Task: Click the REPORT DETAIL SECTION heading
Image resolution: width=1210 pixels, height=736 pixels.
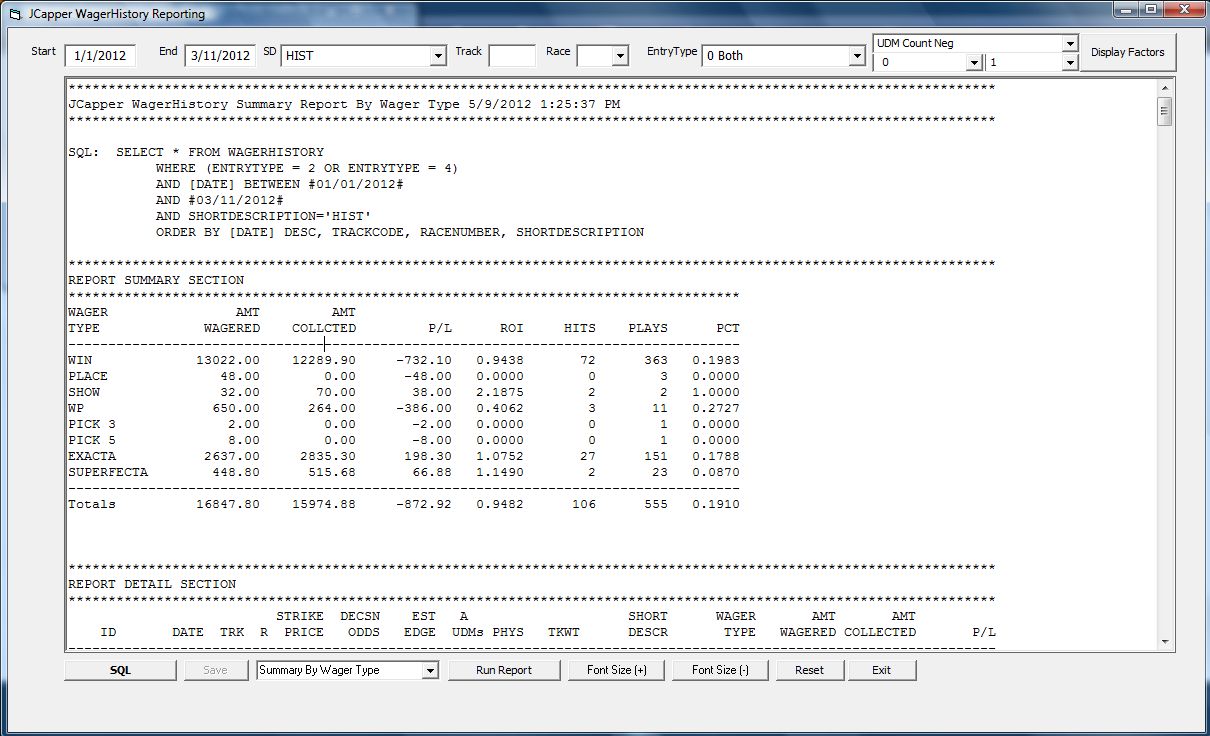Action: pyautogui.click(x=152, y=584)
